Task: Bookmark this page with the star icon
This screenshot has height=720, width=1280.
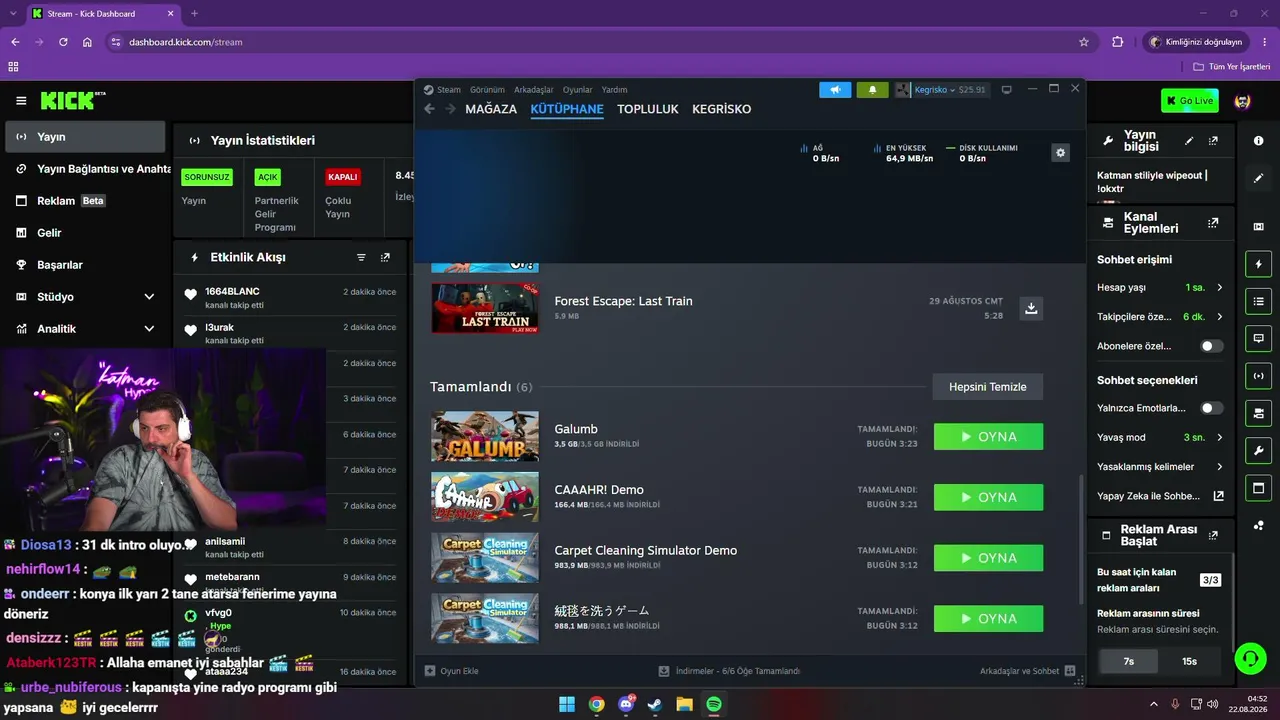Action: 1084,42
